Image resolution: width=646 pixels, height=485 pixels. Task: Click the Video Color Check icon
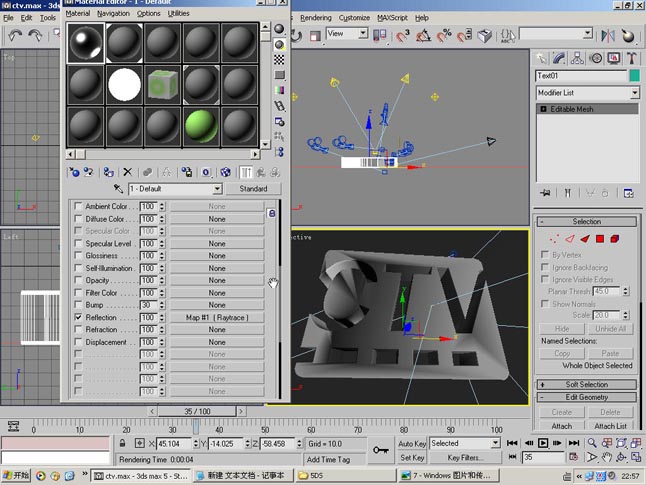[279, 90]
